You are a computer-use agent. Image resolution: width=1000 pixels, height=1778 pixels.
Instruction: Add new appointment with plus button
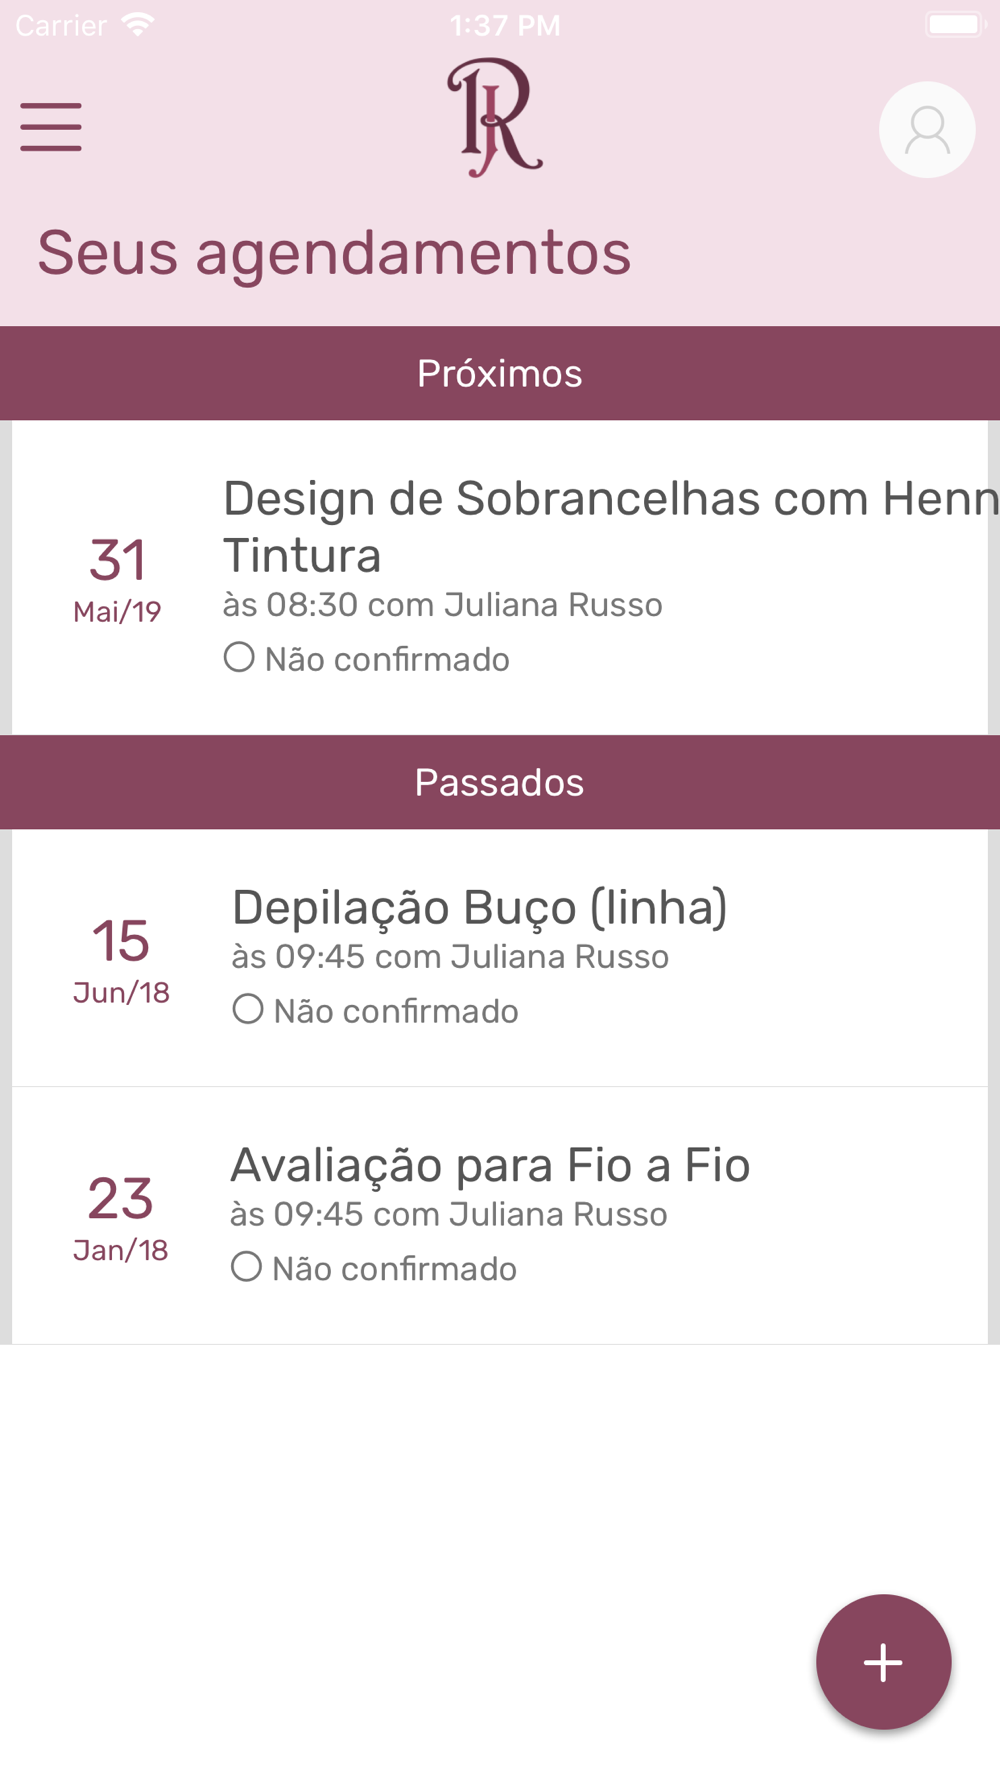(883, 1662)
